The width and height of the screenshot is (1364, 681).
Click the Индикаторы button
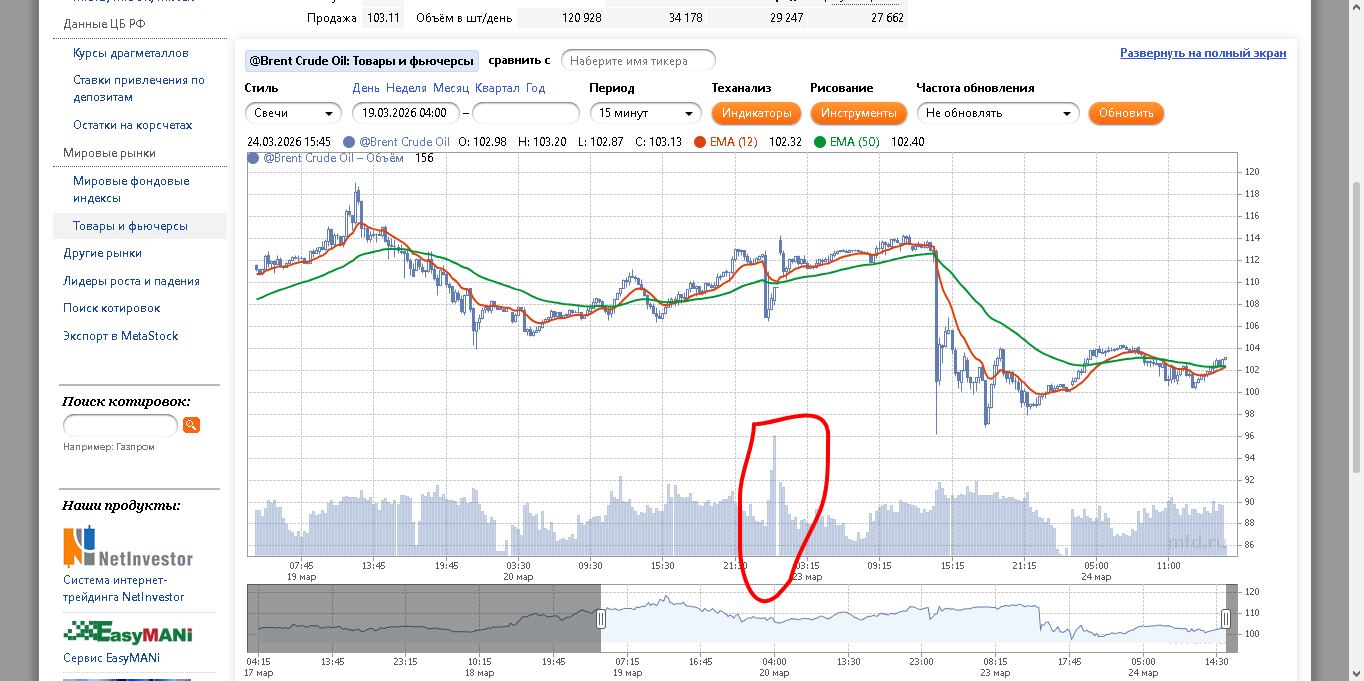757,113
